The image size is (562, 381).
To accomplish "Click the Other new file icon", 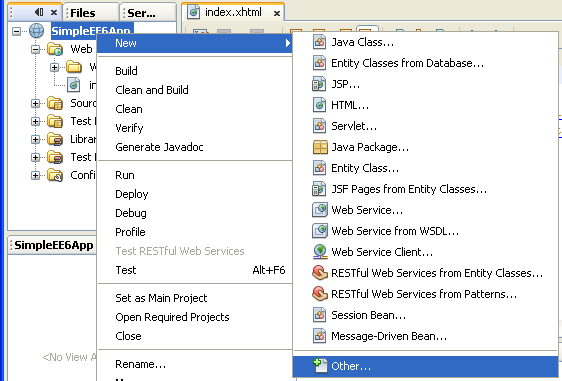I will coord(320,366).
